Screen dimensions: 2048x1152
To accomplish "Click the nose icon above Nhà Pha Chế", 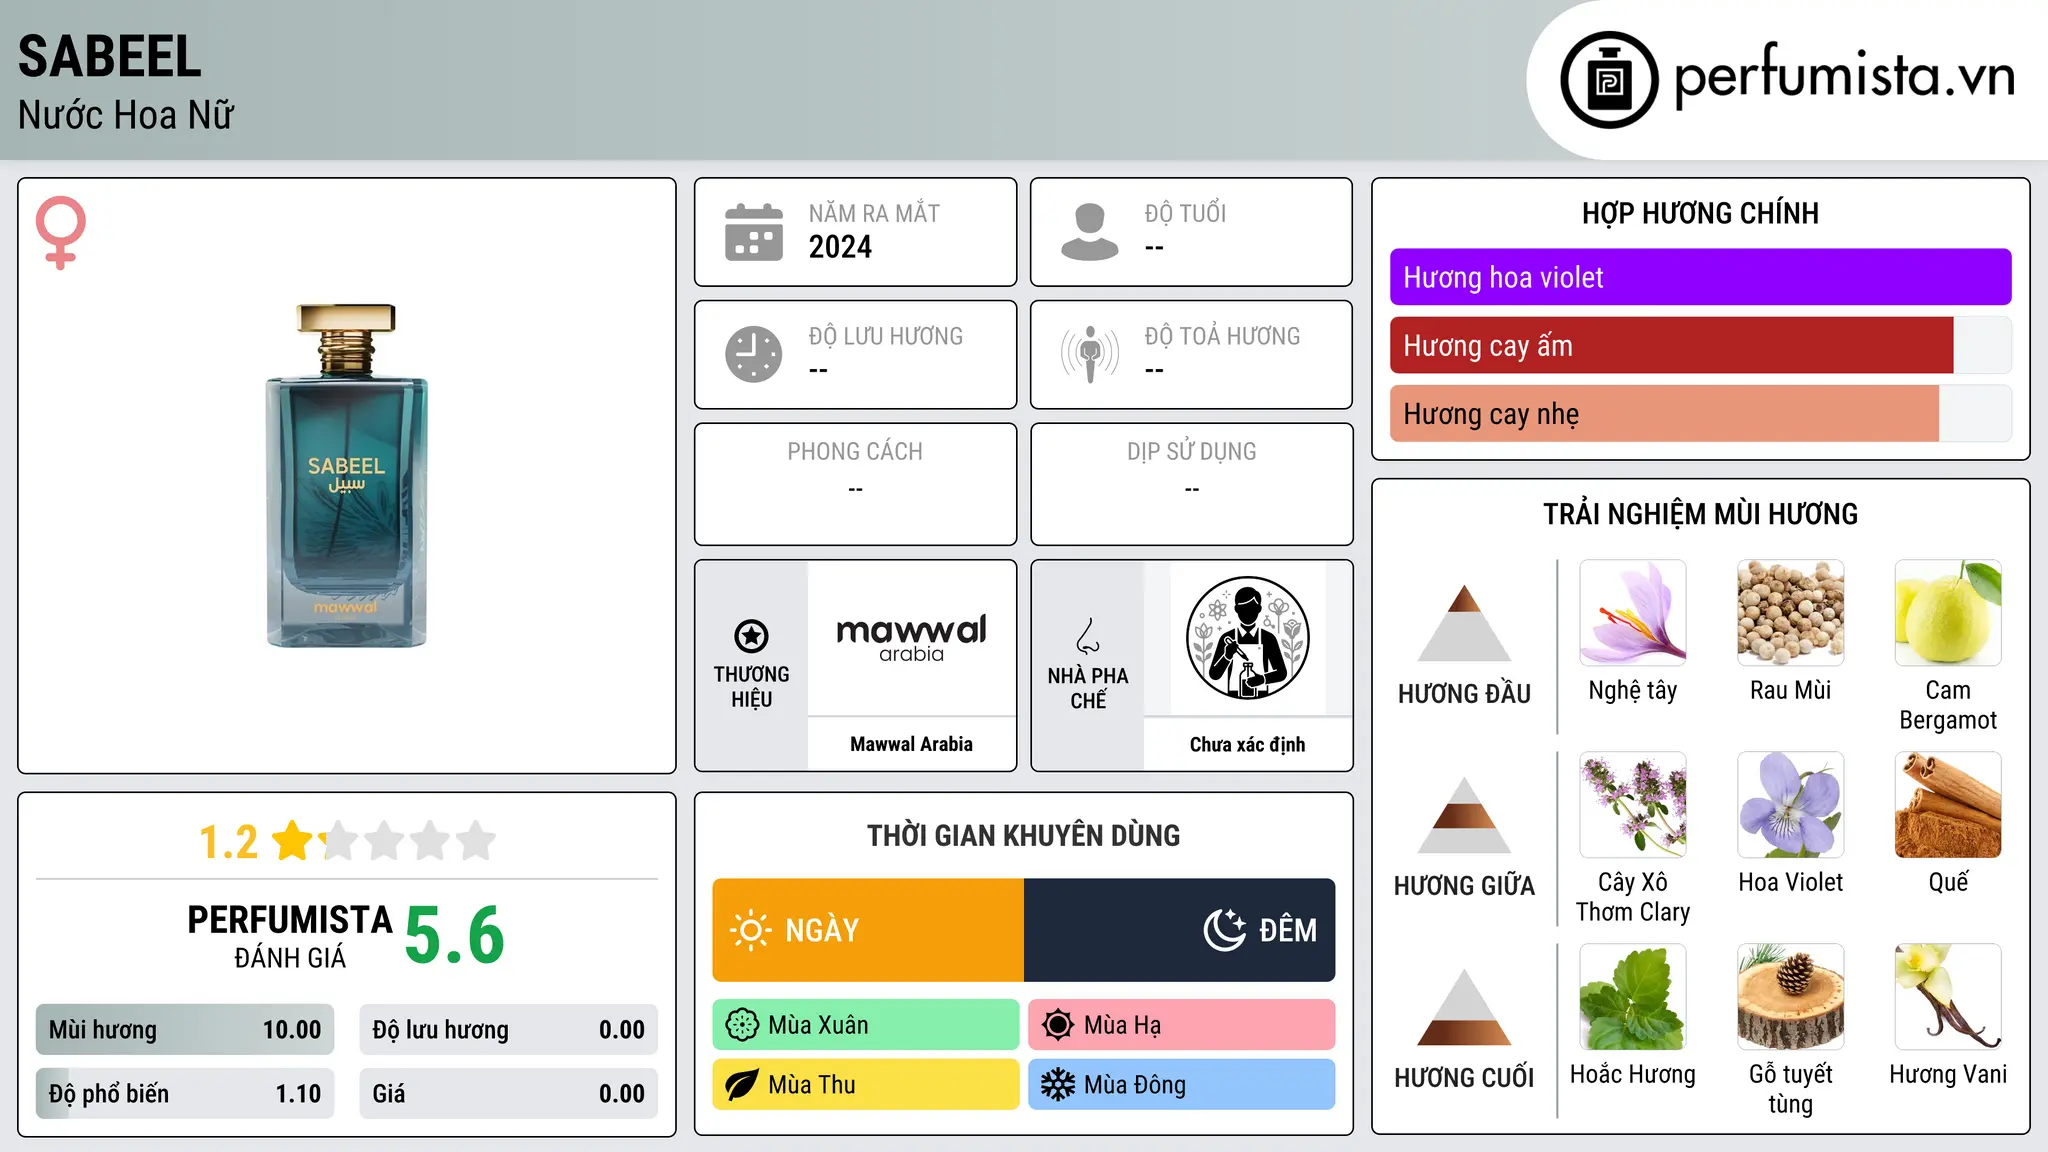I will [x=1088, y=636].
